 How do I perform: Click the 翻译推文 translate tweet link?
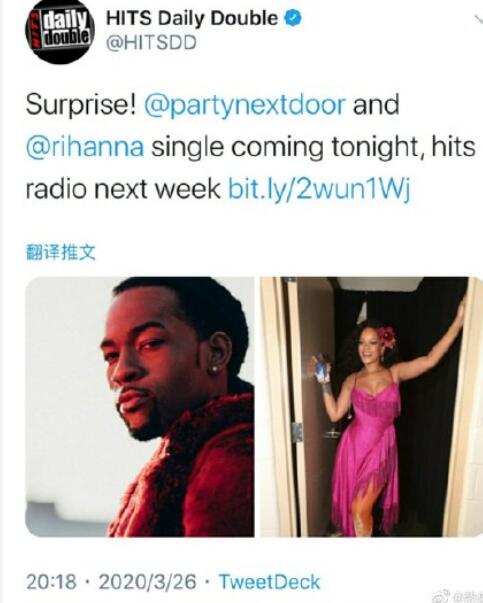[x=60, y=253]
